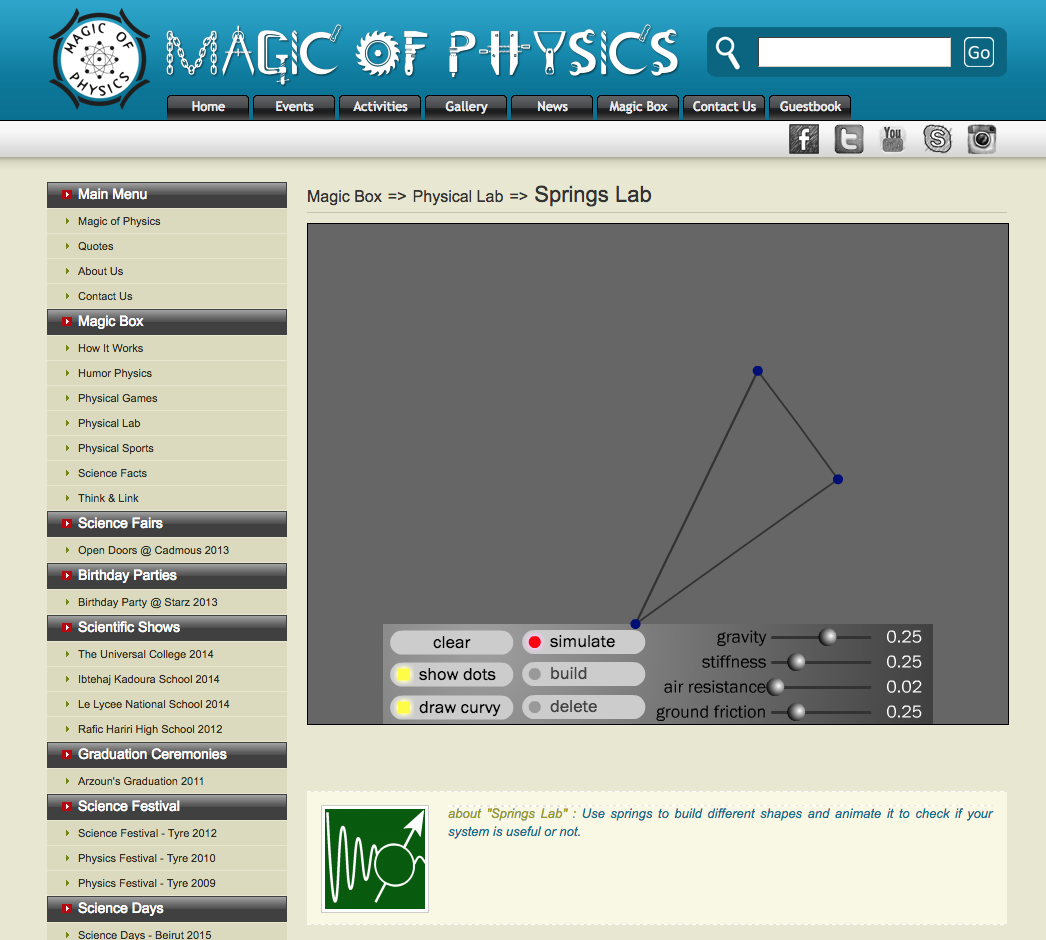Screen dimensions: 1046x940
Task: Toggle the 'show dots' option
Action: tap(451, 674)
